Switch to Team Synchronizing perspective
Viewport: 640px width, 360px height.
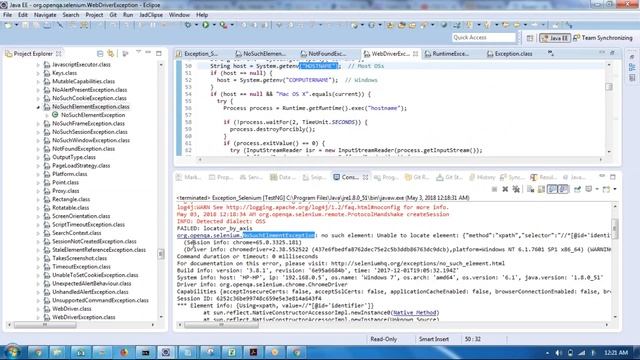602,38
